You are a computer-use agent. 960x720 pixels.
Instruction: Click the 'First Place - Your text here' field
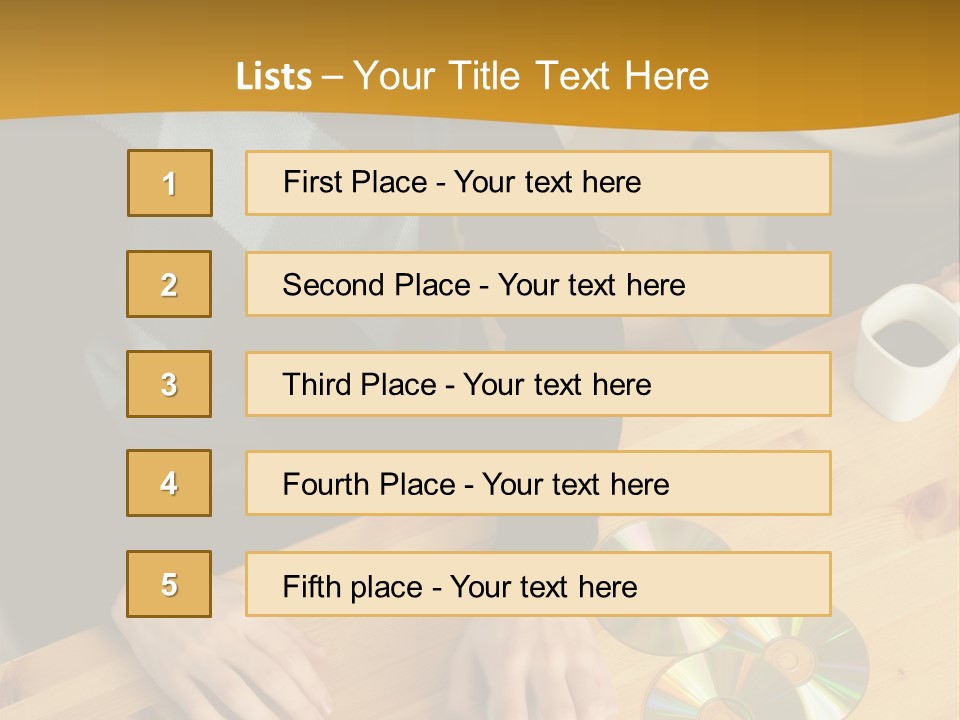[538, 183]
